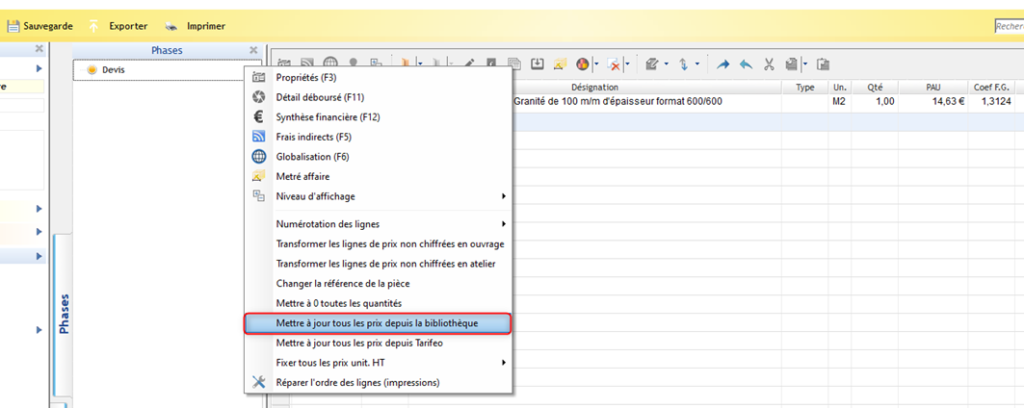Screen dimensions: 1024x408
Task: Click the pie chart icon in toolbar
Action: pyautogui.click(x=582, y=64)
